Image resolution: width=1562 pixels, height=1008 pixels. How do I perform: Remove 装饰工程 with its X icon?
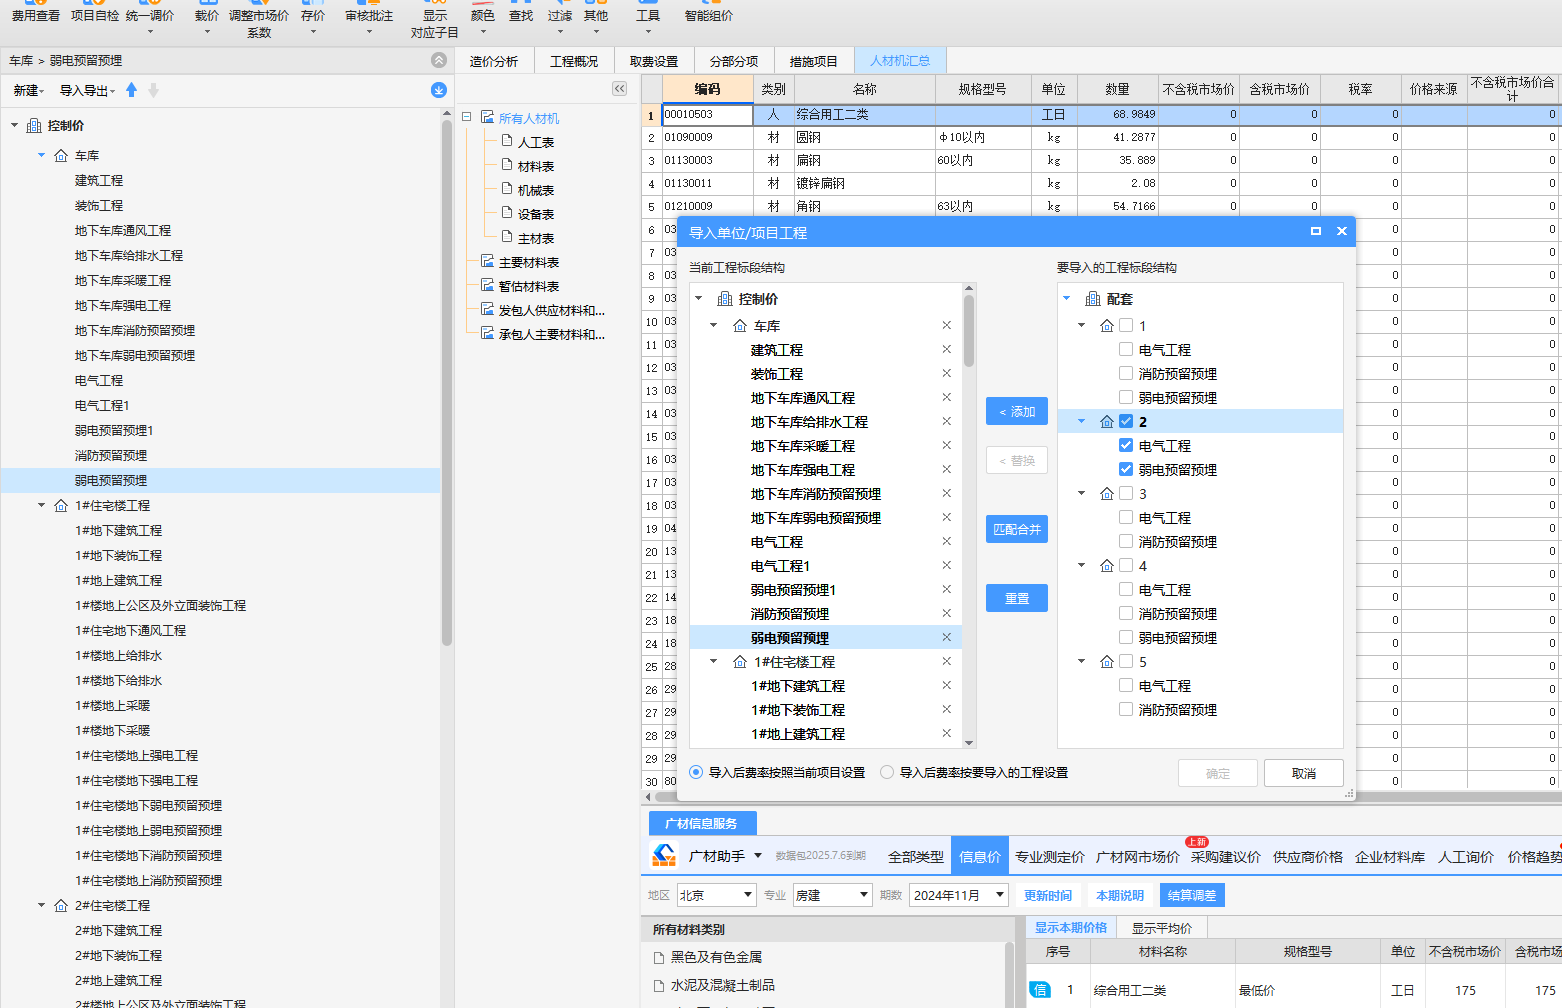[946, 373]
